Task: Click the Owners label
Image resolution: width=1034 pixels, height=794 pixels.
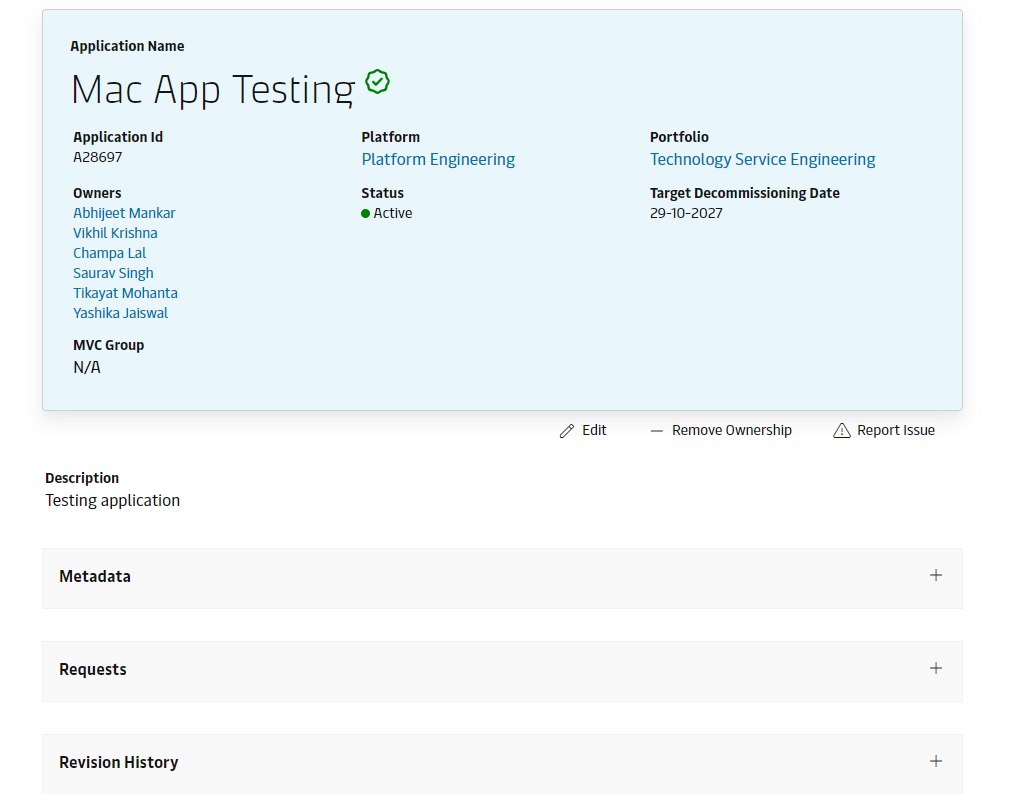Action: [x=97, y=193]
